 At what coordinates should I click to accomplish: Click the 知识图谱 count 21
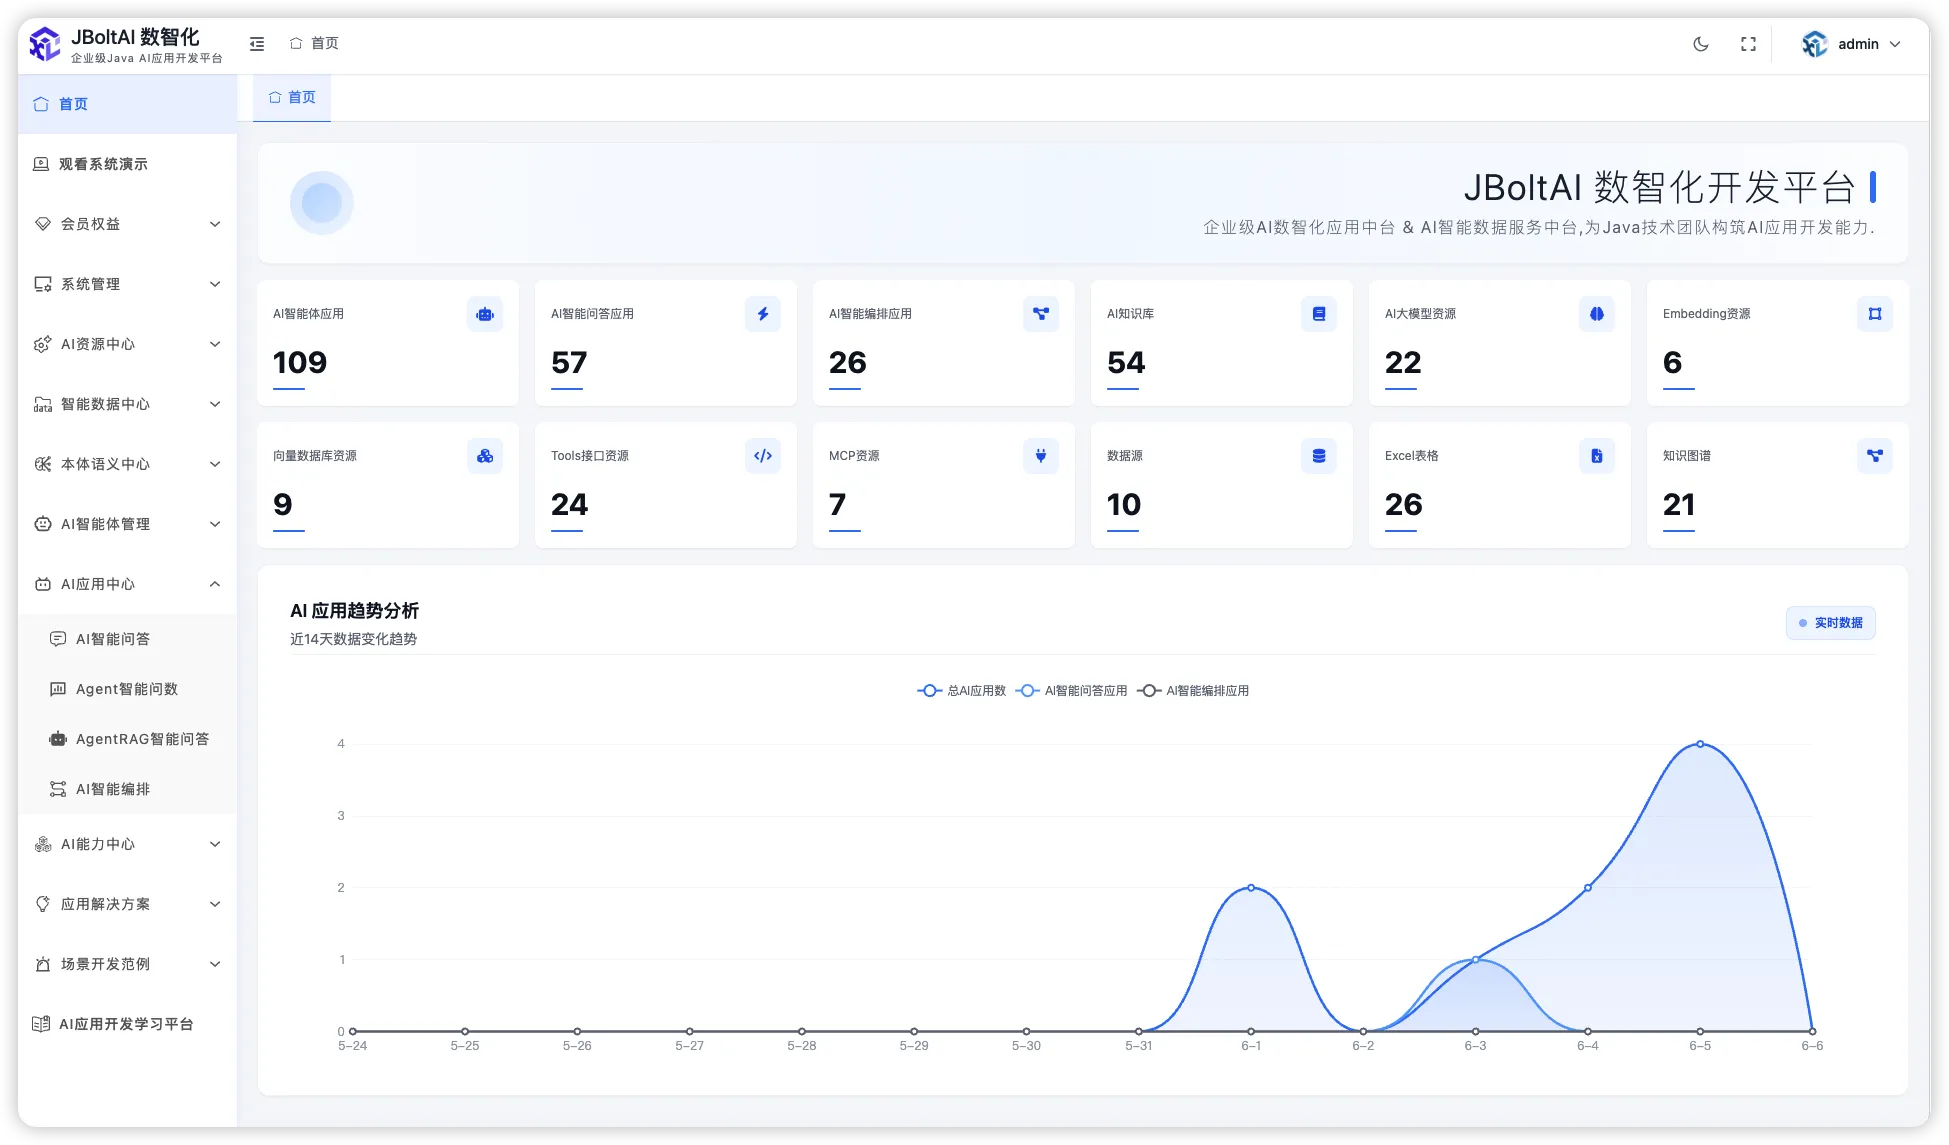coord(1679,505)
